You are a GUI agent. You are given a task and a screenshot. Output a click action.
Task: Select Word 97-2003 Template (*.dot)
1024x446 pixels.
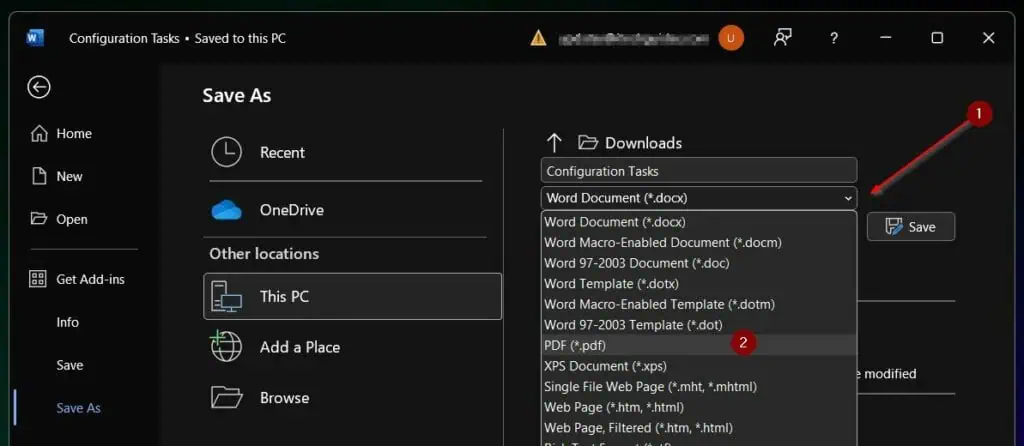699,325
